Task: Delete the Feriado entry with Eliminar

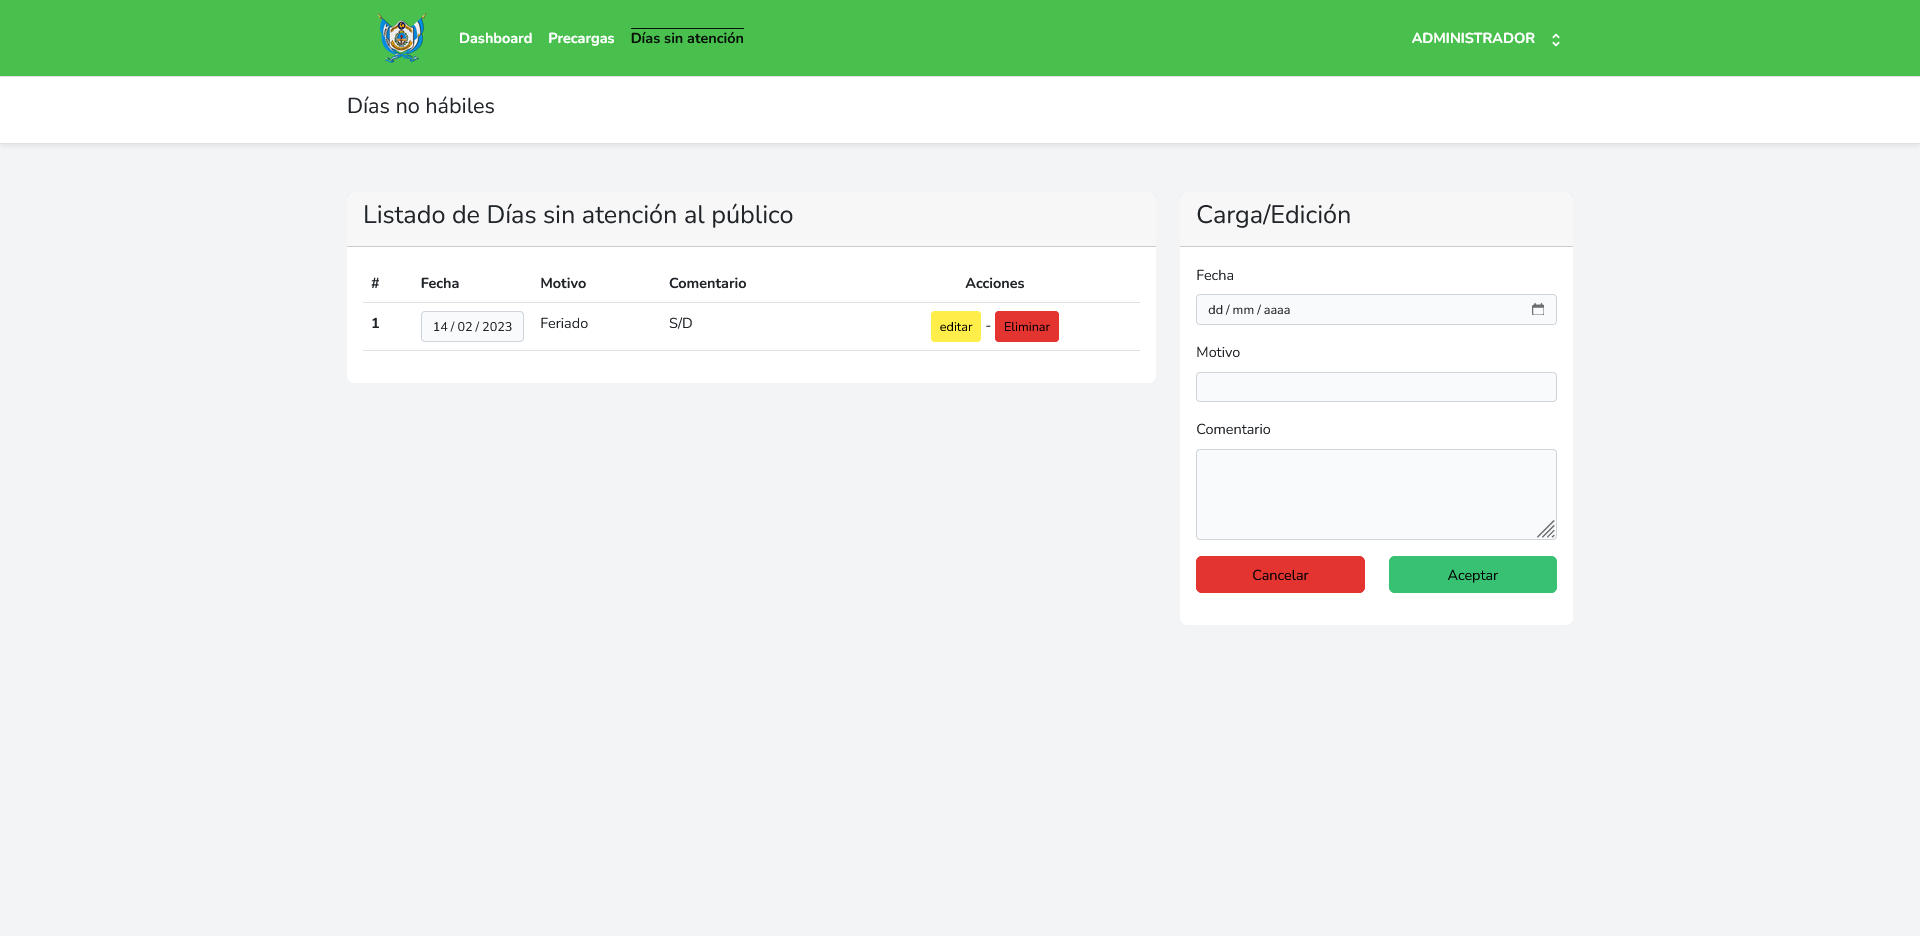Action: [x=1026, y=327]
